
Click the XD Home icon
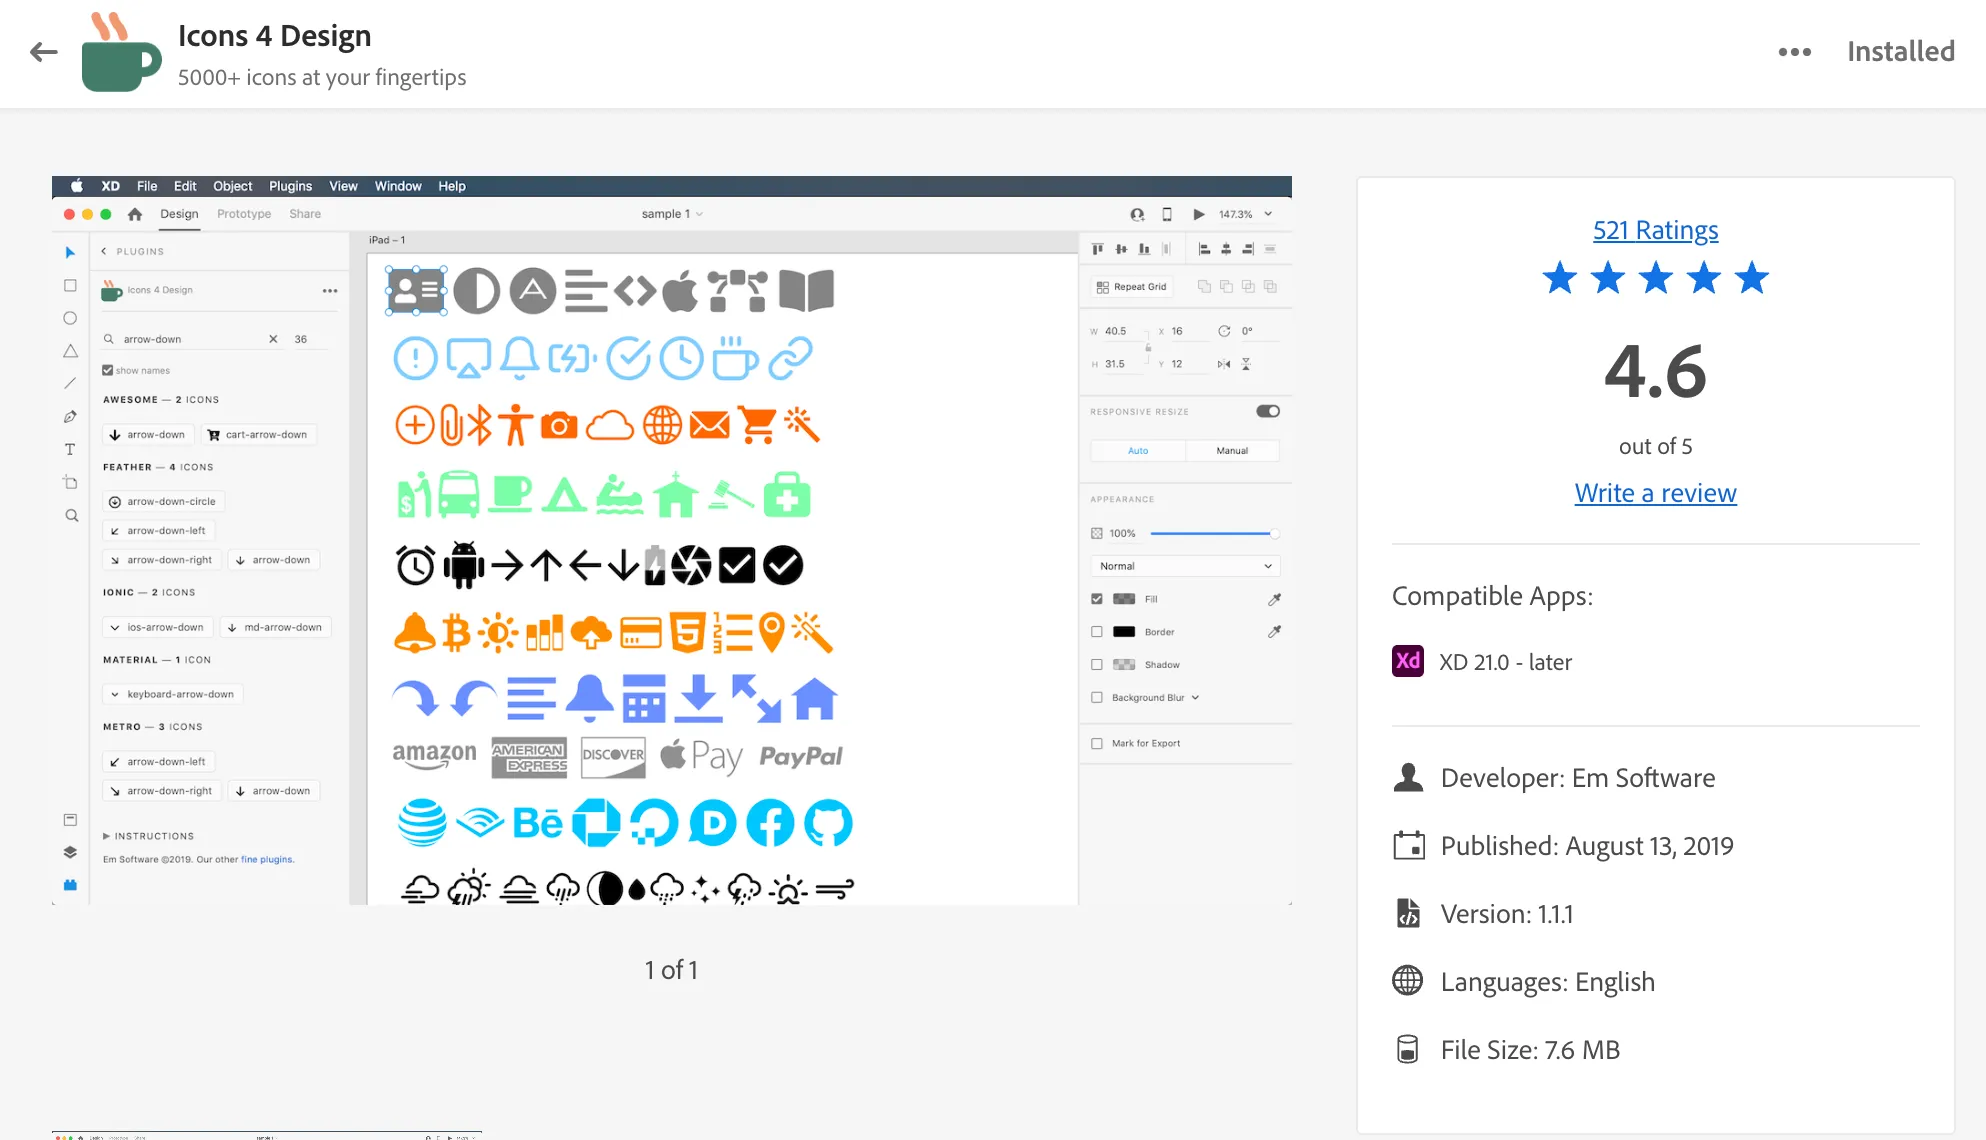pos(135,214)
